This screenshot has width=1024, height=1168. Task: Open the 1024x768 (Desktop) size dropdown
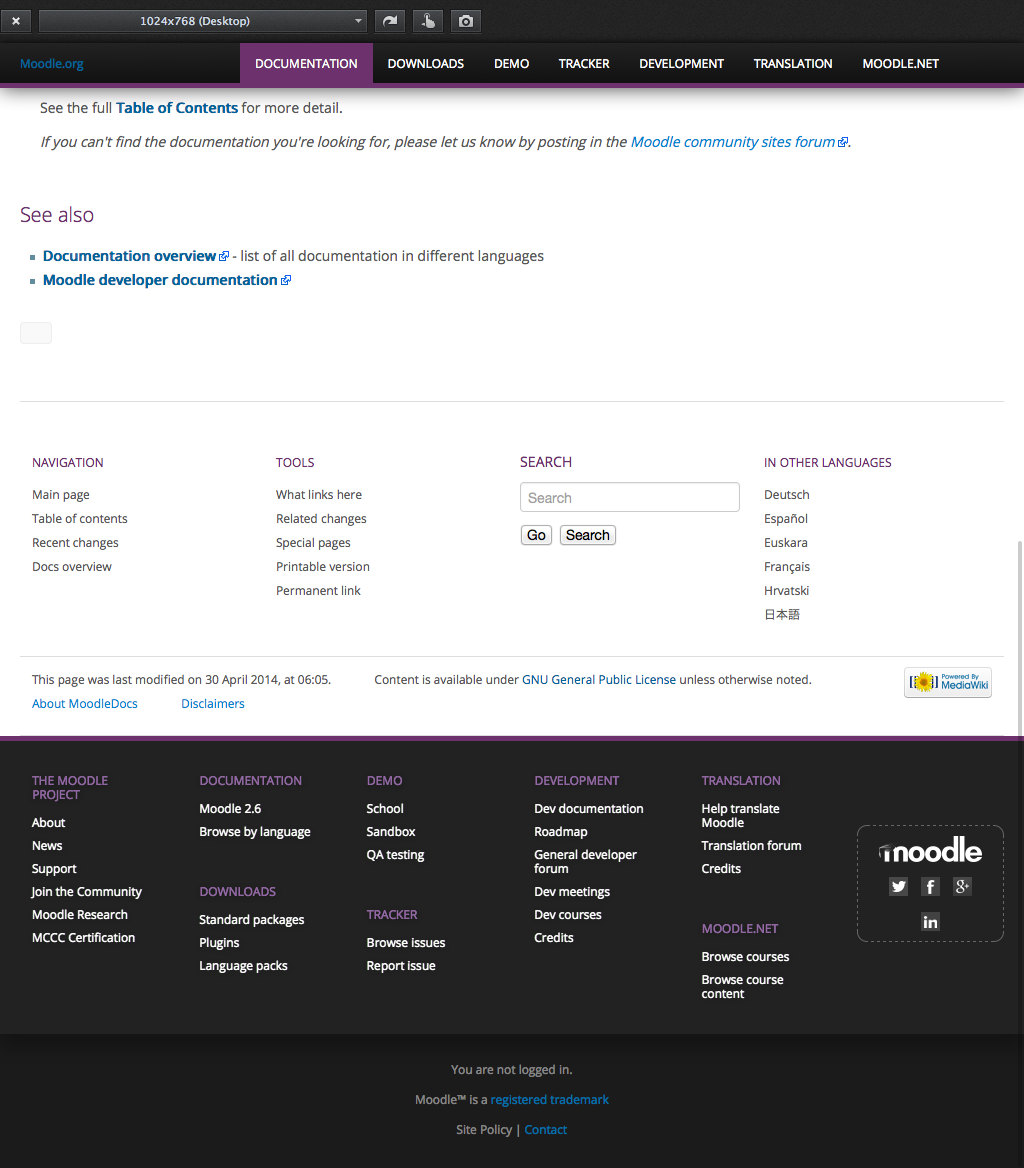point(202,21)
